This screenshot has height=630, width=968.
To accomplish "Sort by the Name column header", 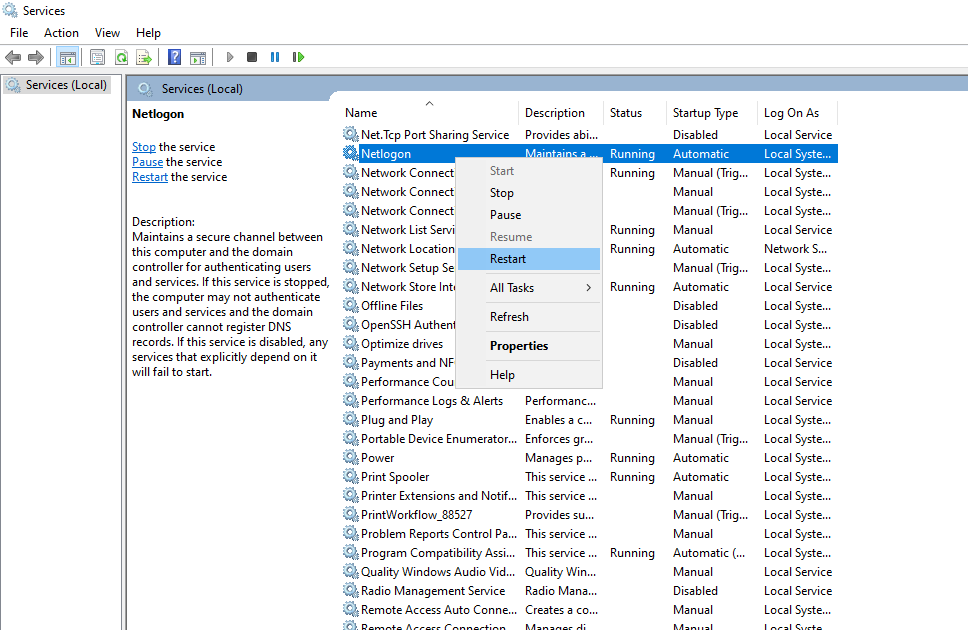I will tap(429, 112).
